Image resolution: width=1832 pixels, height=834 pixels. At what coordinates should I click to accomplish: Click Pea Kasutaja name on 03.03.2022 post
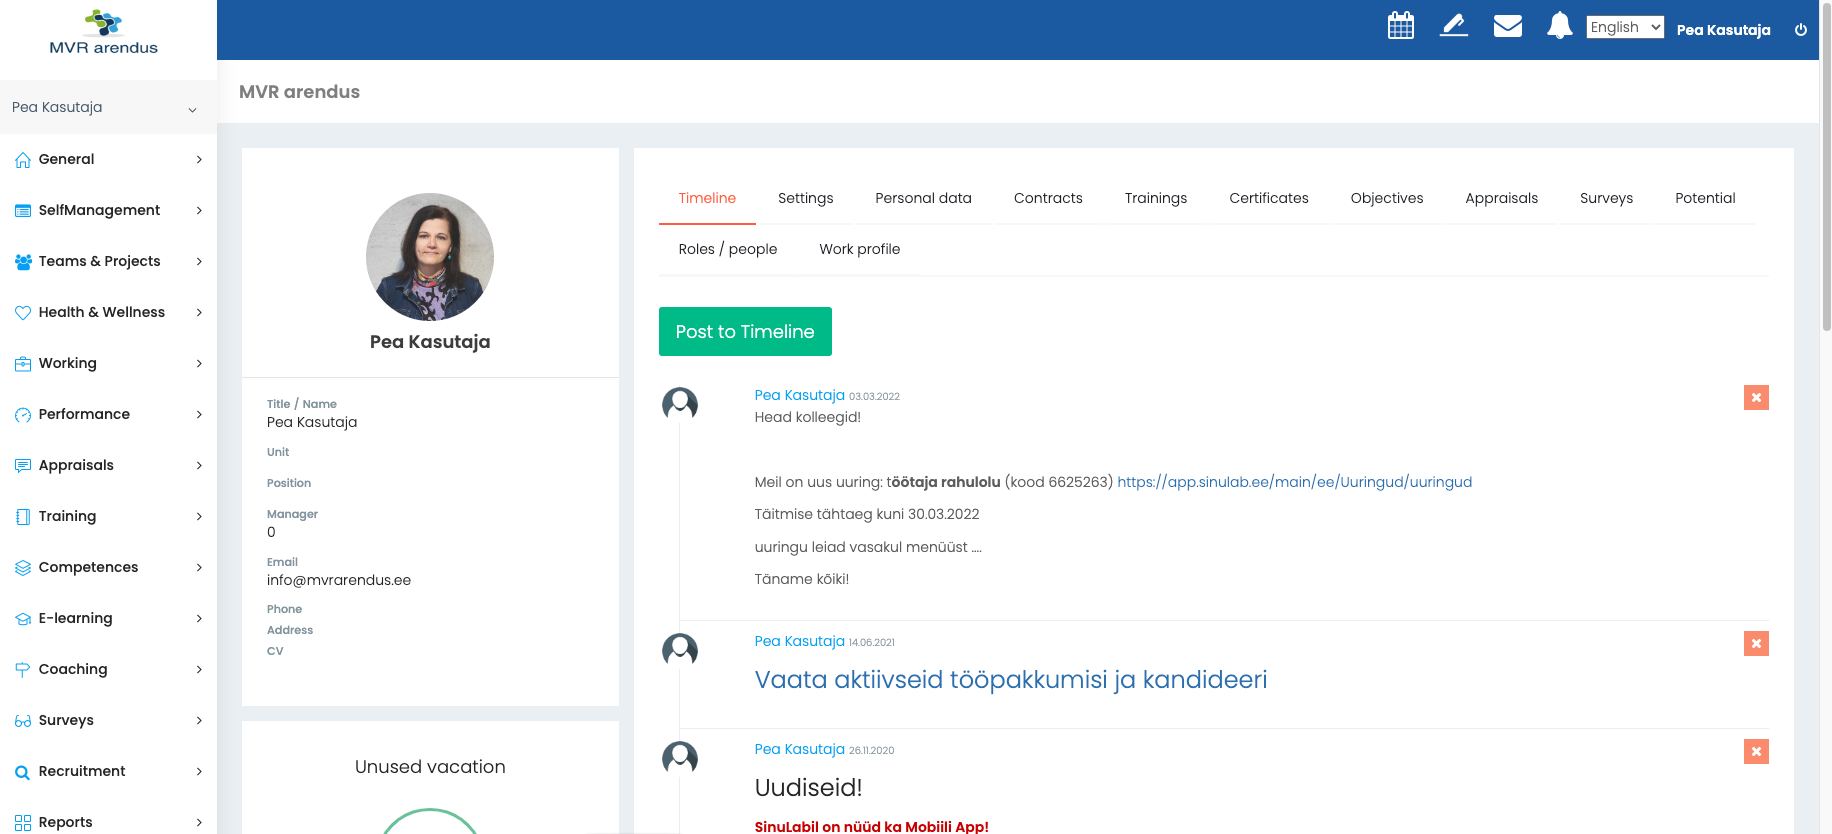[x=799, y=395]
